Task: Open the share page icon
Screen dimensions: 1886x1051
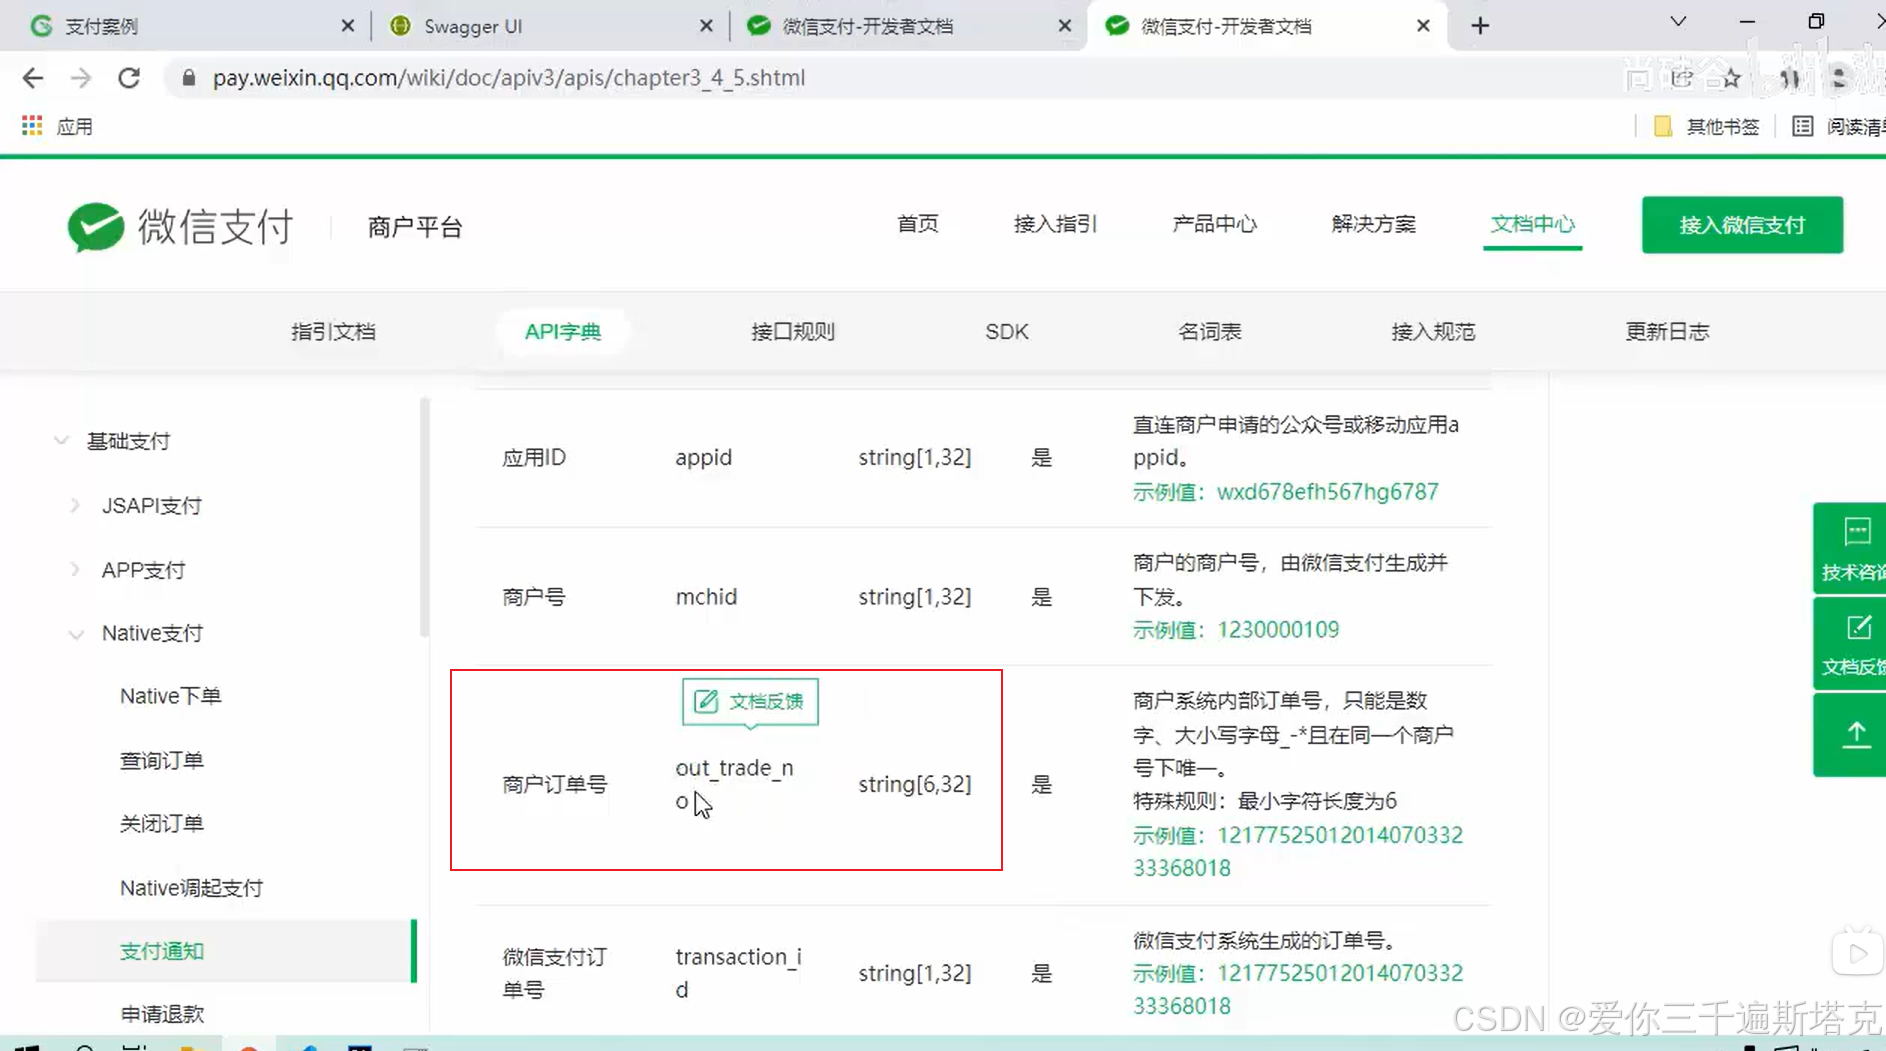Action: click(x=1682, y=78)
